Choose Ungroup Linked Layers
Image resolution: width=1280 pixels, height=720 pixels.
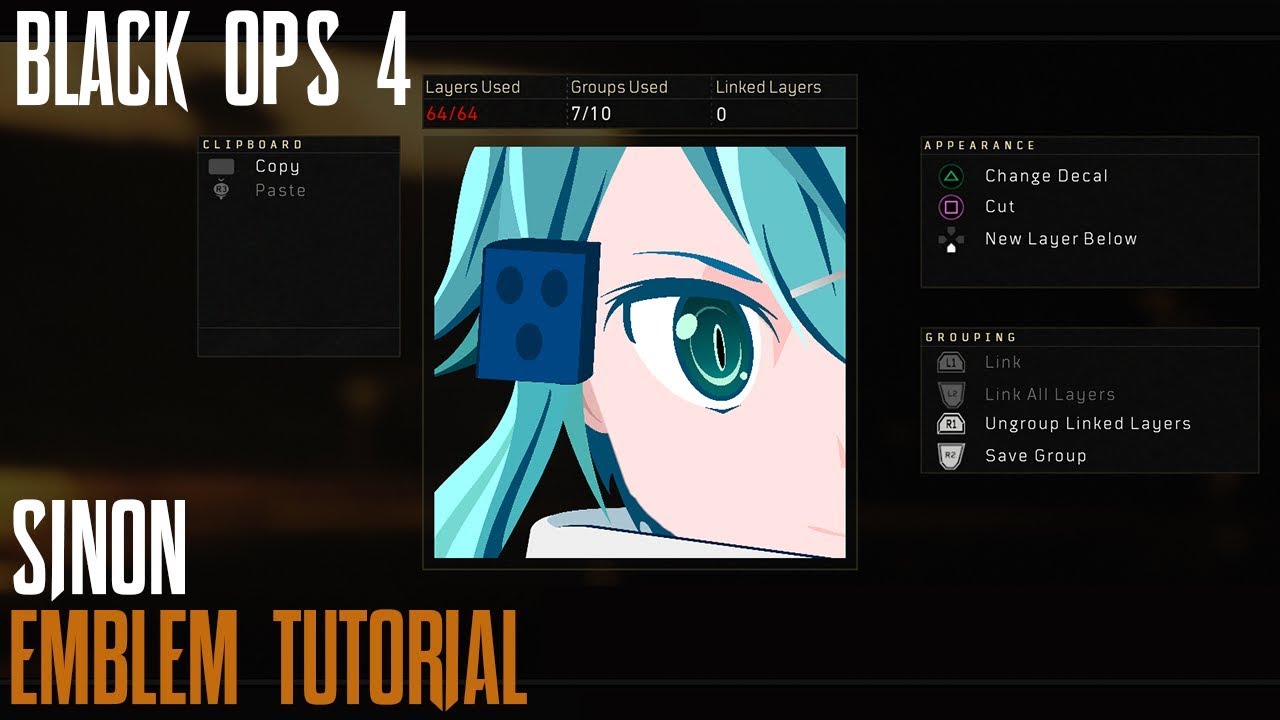[1088, 423]
